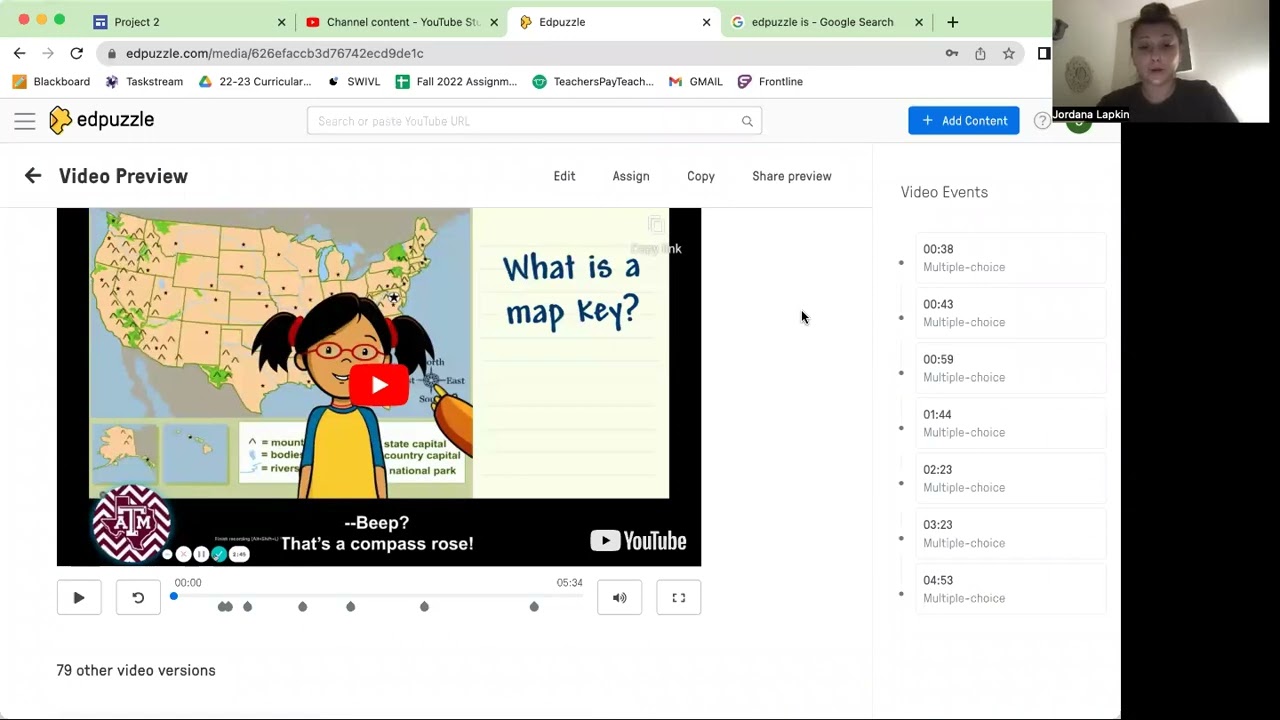Click the Add Content button
1280x720 pixels.
964,121
